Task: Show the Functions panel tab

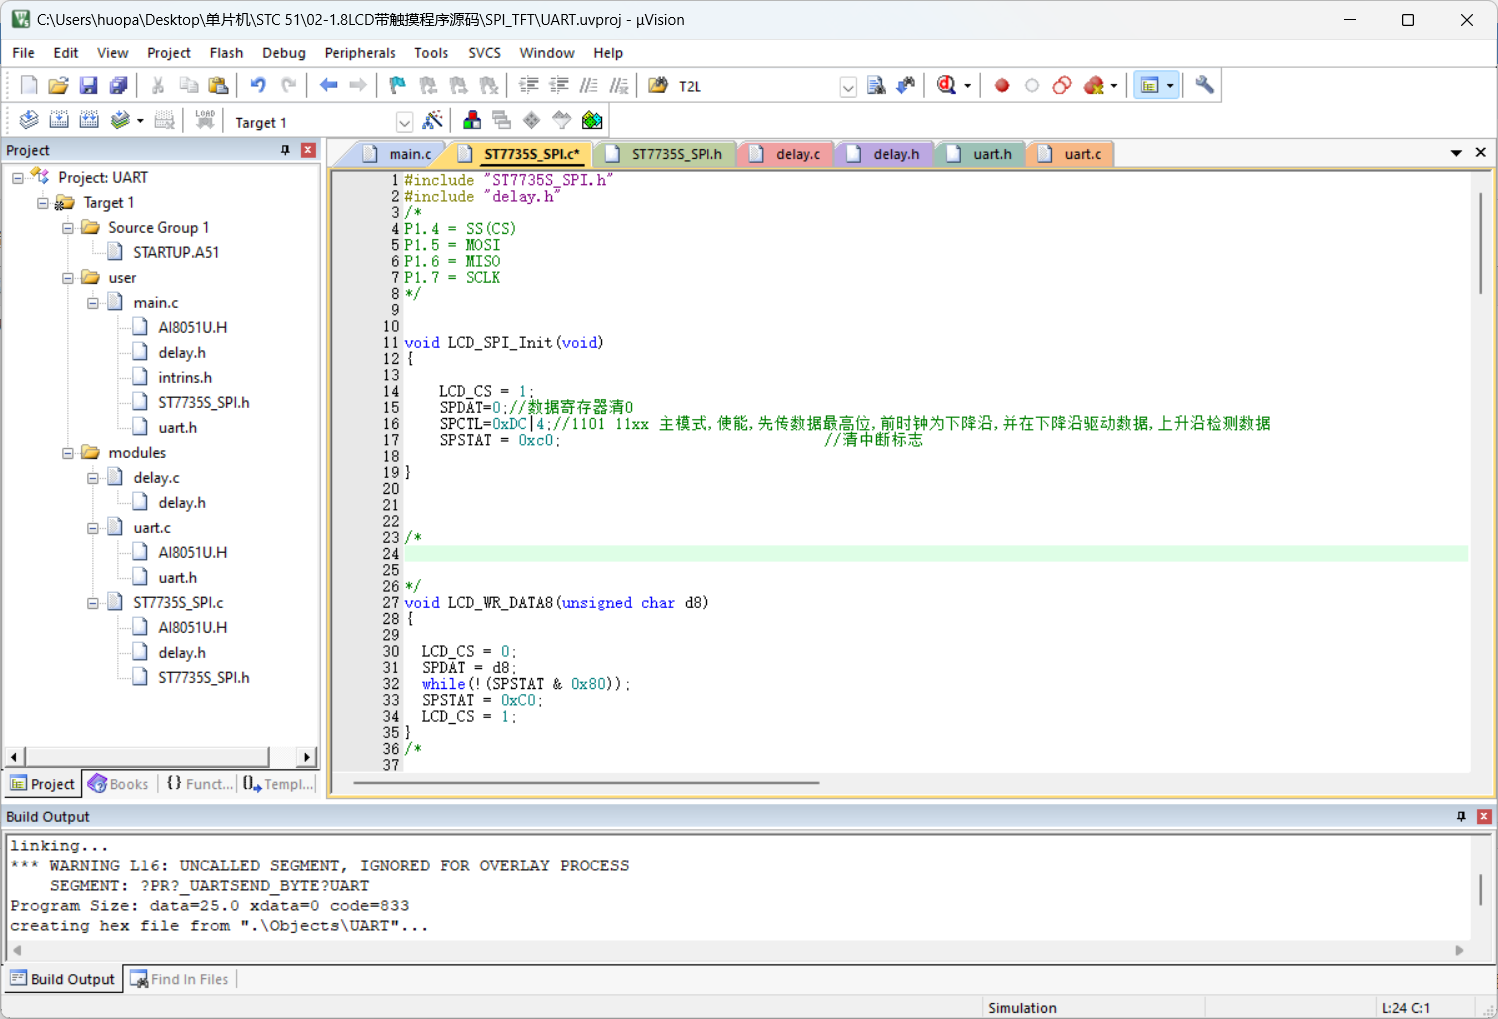Action: pyautogui.click(x=198, y=784)
